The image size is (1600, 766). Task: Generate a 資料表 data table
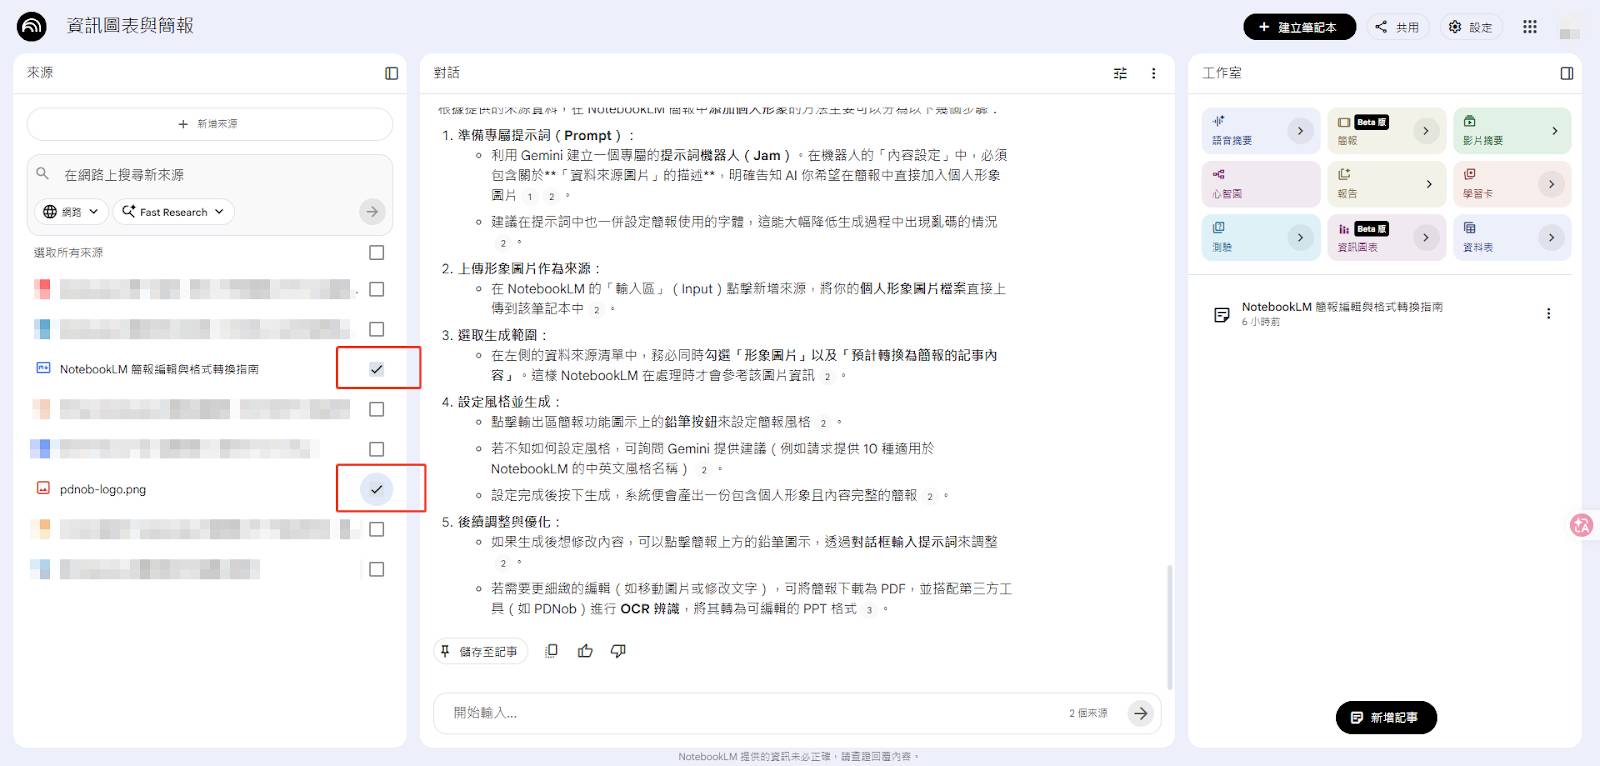1511,237
